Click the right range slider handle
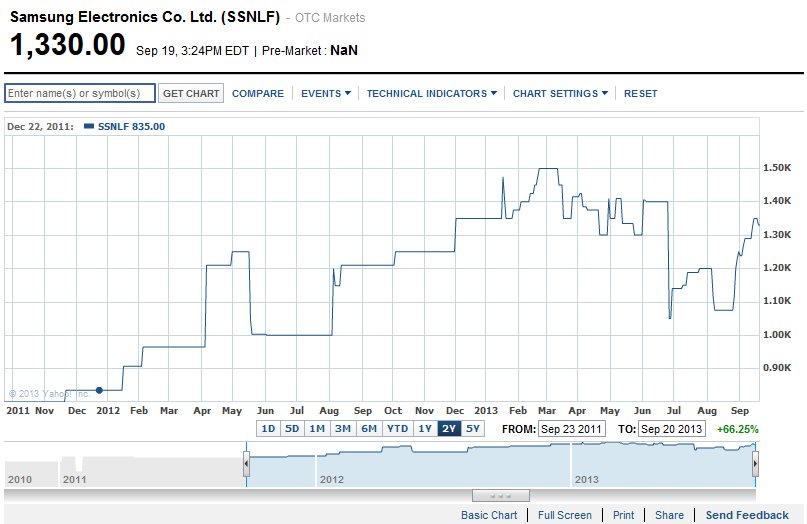The image size is (807, 524). (755, 464)
